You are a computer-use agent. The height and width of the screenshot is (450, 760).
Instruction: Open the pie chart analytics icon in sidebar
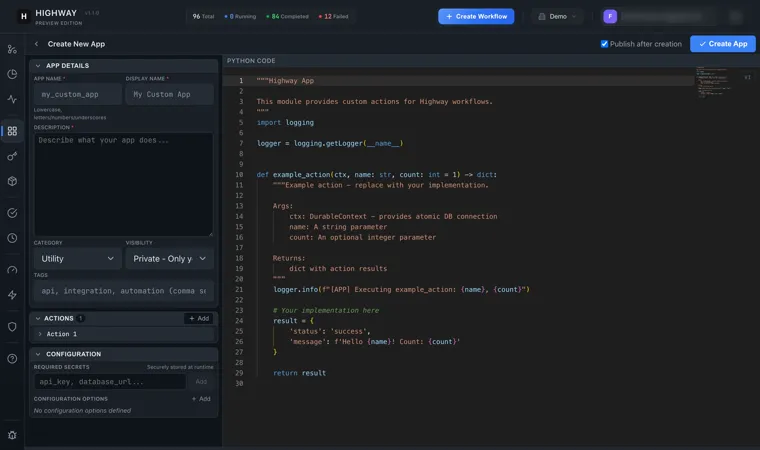click(12, 74)
